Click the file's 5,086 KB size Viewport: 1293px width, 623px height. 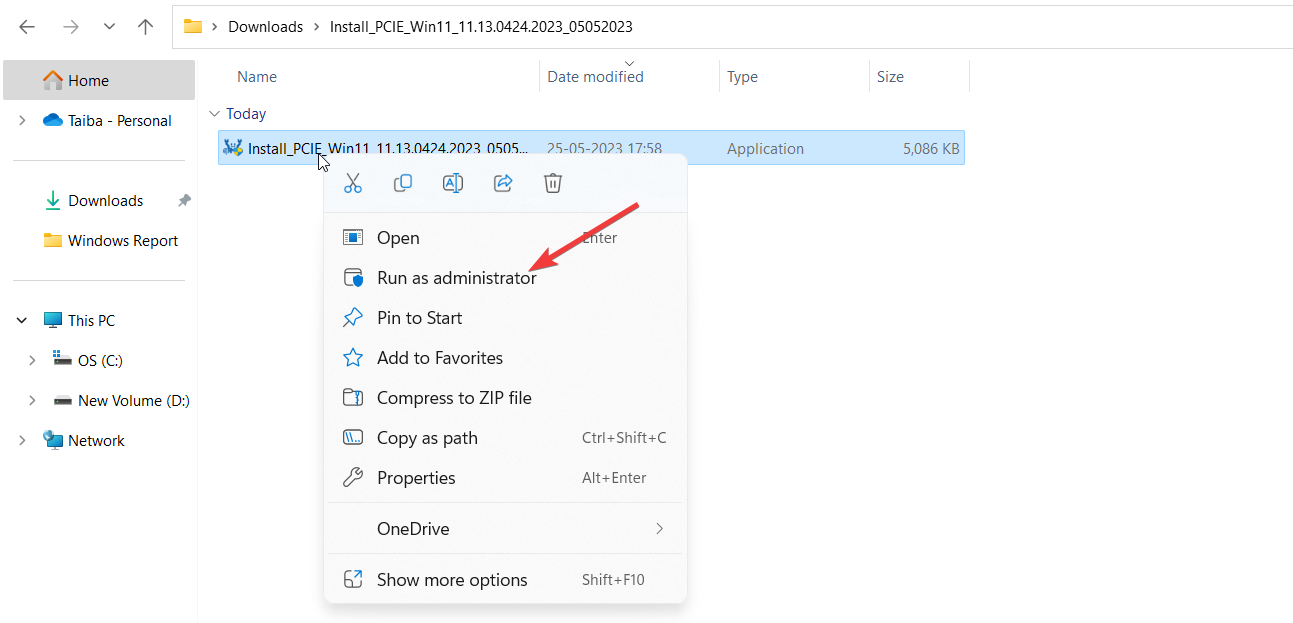931,149
